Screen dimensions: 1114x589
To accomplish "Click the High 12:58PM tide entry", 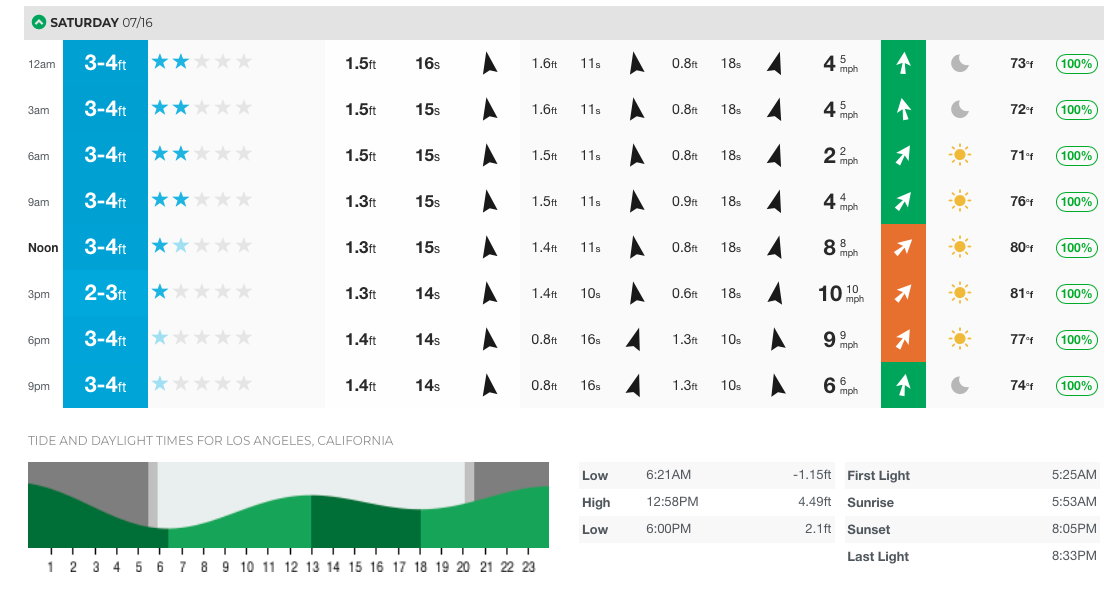I will (706, 502).
